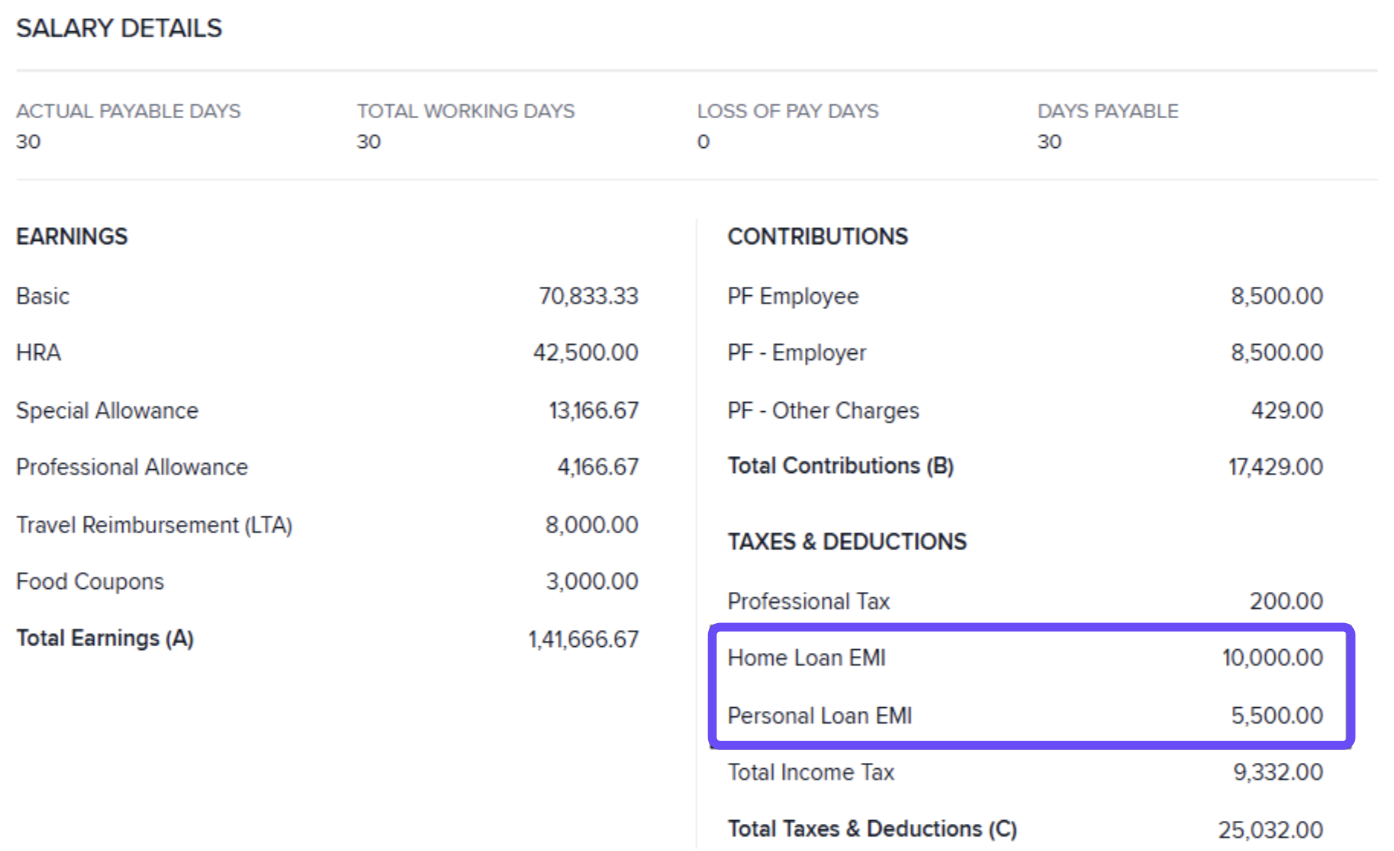Select the Total Earnings (A) amount
1394x851 pixels.
pos(583,639)
